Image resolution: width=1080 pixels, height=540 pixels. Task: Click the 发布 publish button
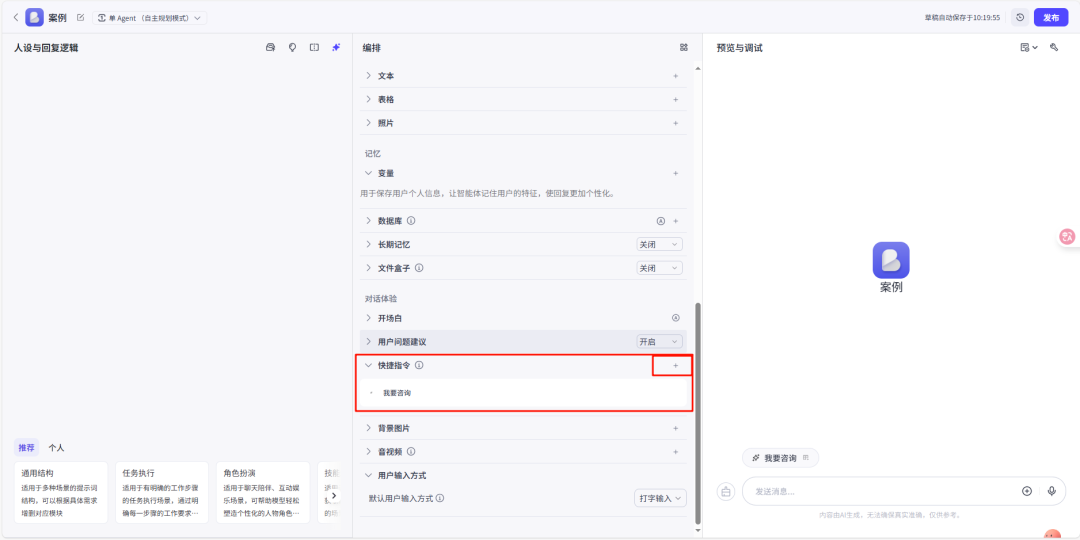1050,17
